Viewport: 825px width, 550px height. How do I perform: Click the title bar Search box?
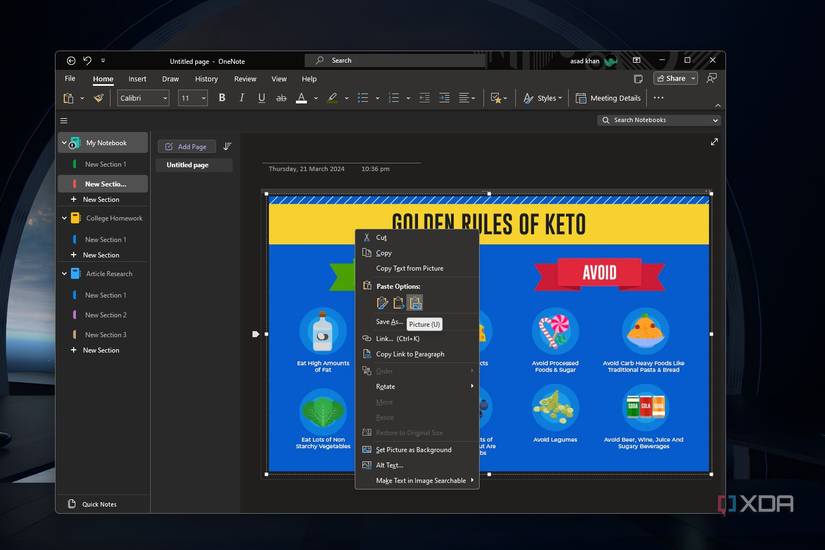(395, 61)
